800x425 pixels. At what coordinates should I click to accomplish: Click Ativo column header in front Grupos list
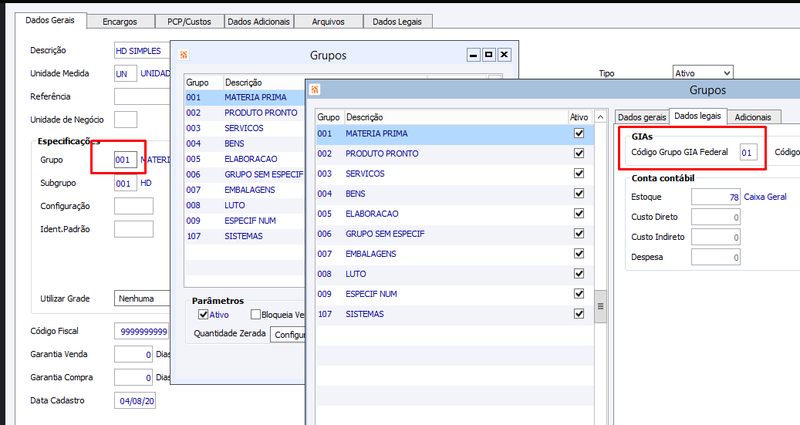pyautogui.click(x=579, y=117)
